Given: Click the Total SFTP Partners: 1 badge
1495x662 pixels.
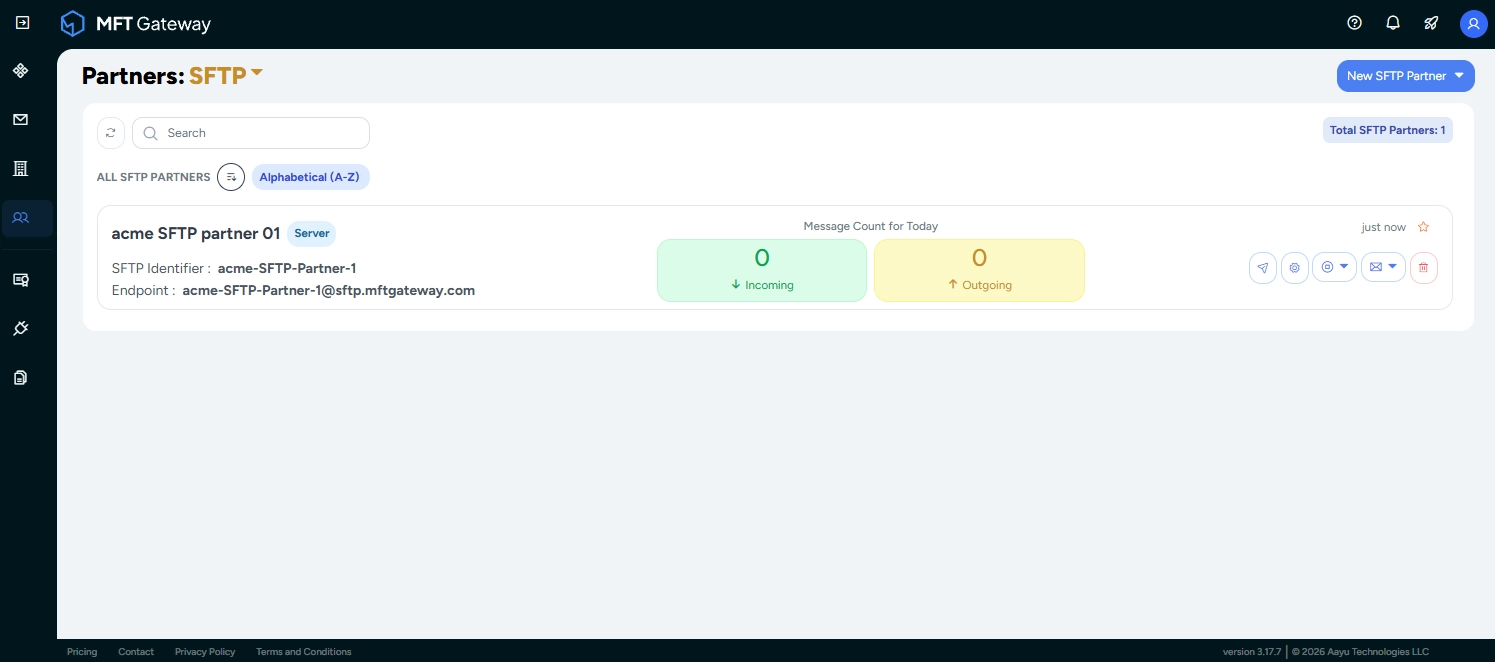Looking at the screenshot, I should [x=1388, y=130].
